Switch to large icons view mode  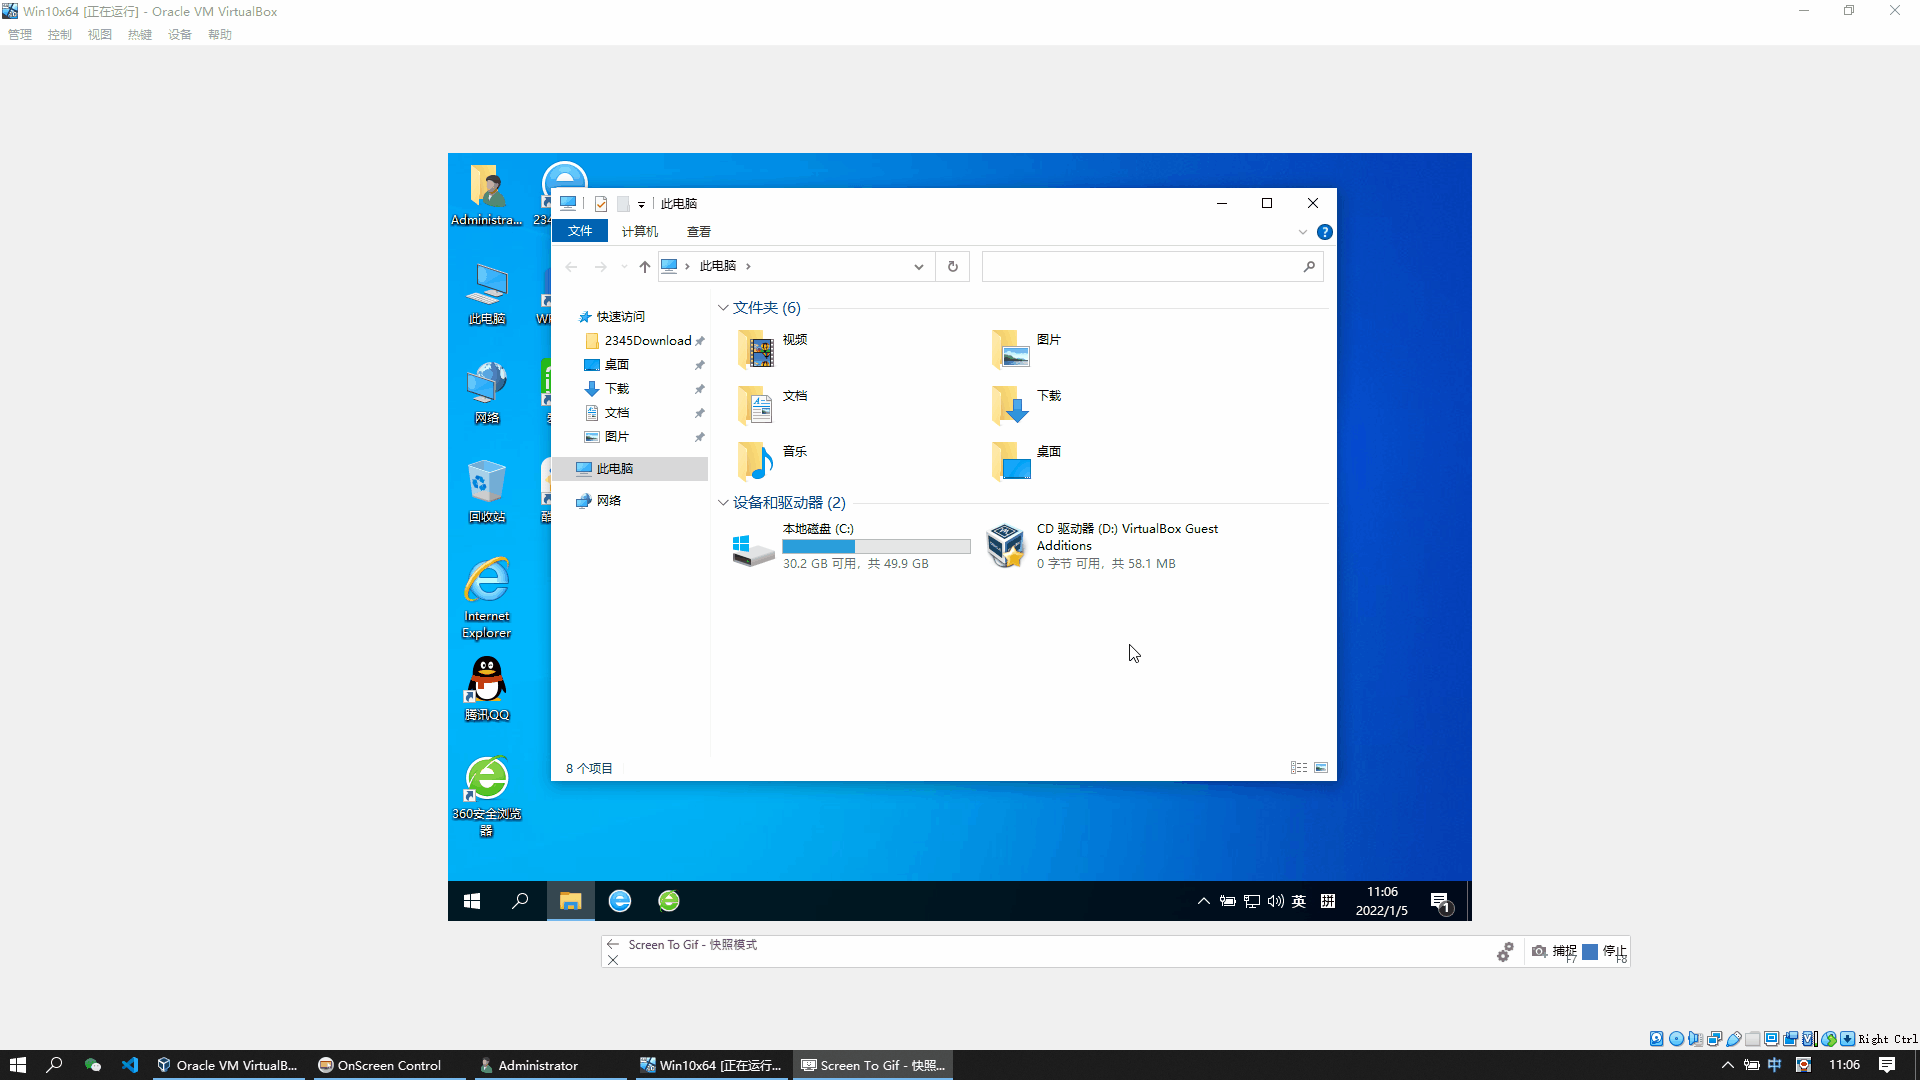[x=1321, y=768]
